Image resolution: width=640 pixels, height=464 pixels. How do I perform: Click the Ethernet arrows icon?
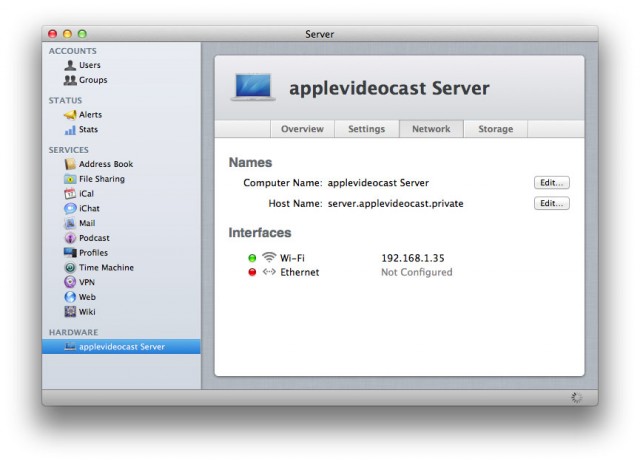(x=269, y=272)
